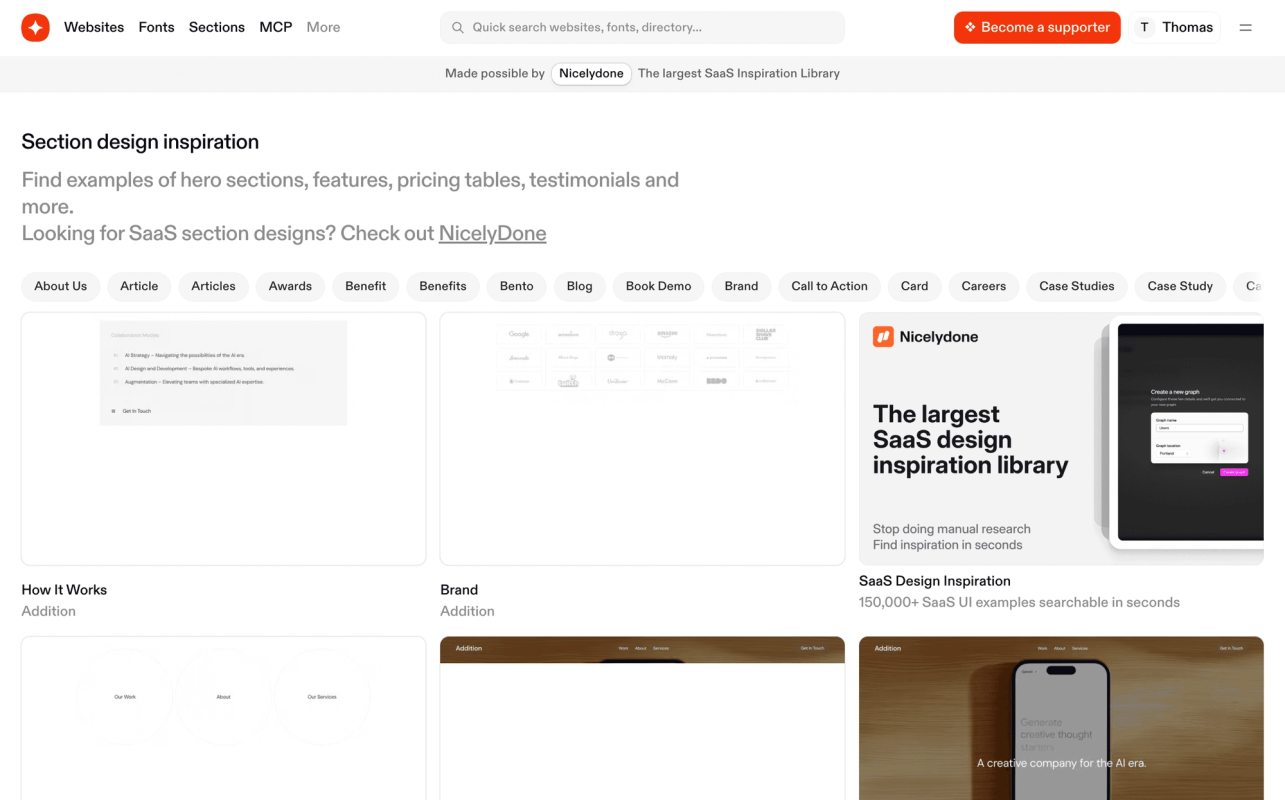Open the hamburger menu icon
Image resolution: width=1285 pixels, height=800 pixels.
pos(1246,28)
